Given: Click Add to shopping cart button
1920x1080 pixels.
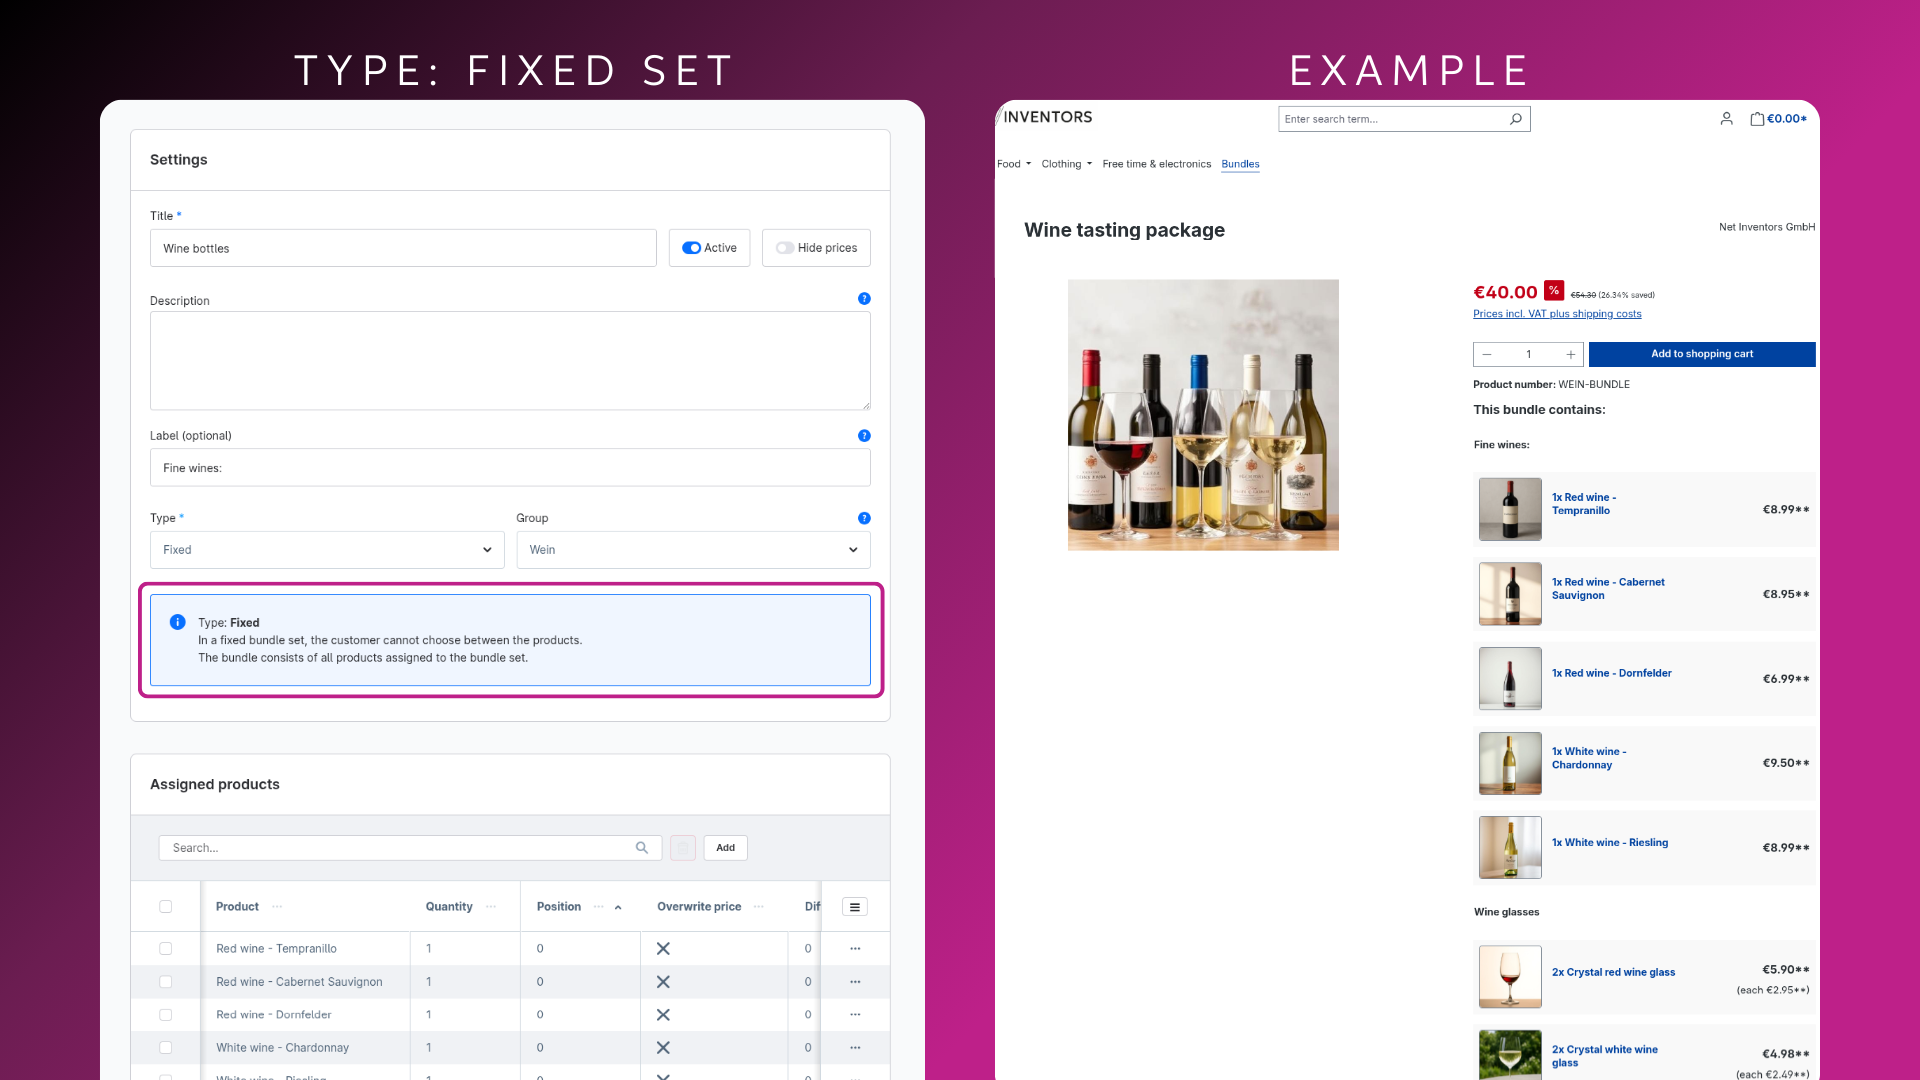Looking at the screenshot, I should click(1701, 354).
